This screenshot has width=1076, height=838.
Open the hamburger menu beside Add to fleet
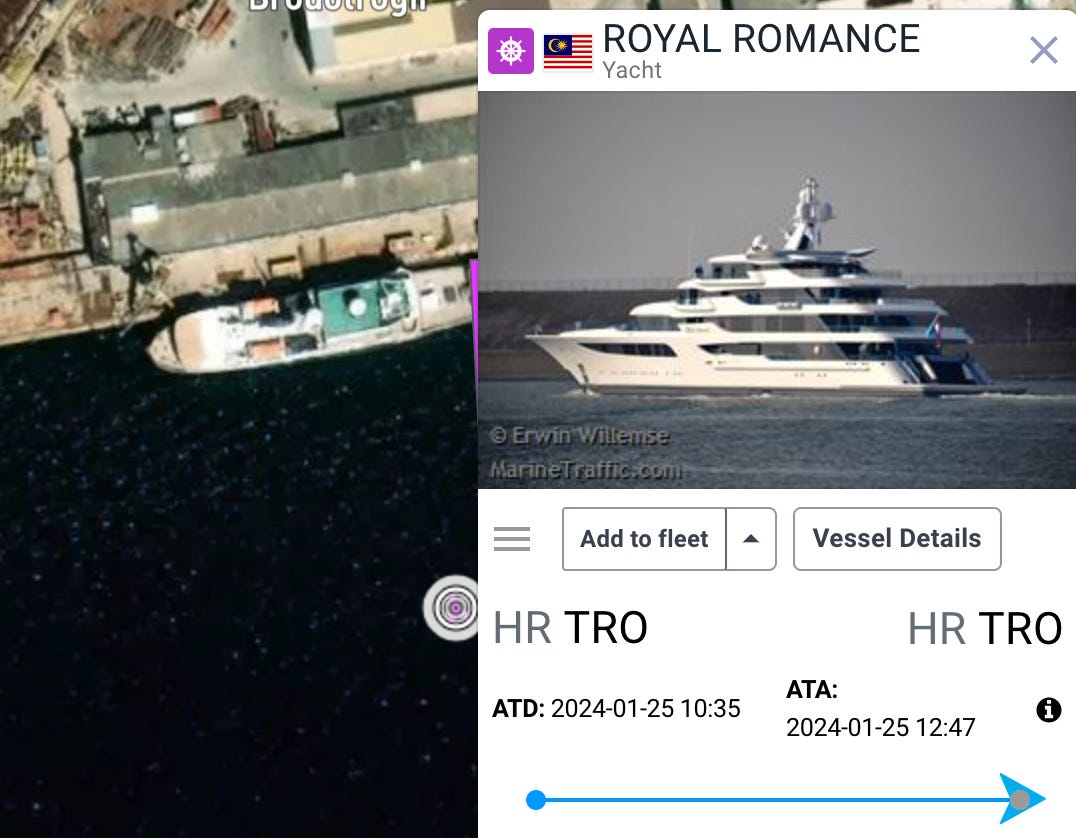pyautogui.click(x=512, y=539)
